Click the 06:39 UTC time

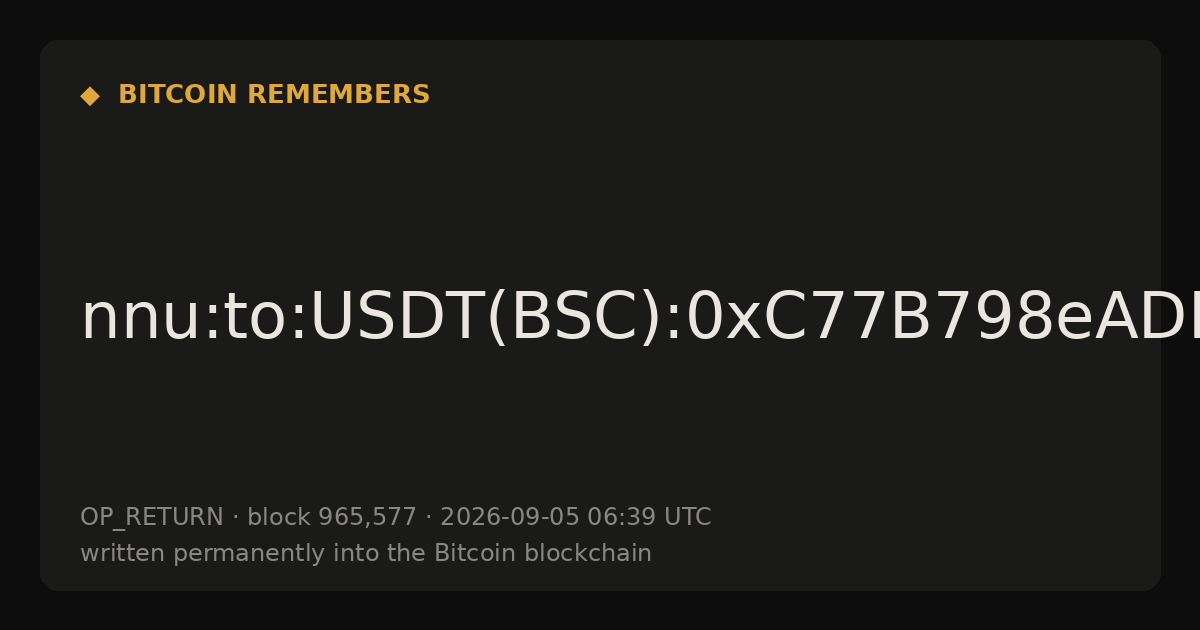[649, 518]
